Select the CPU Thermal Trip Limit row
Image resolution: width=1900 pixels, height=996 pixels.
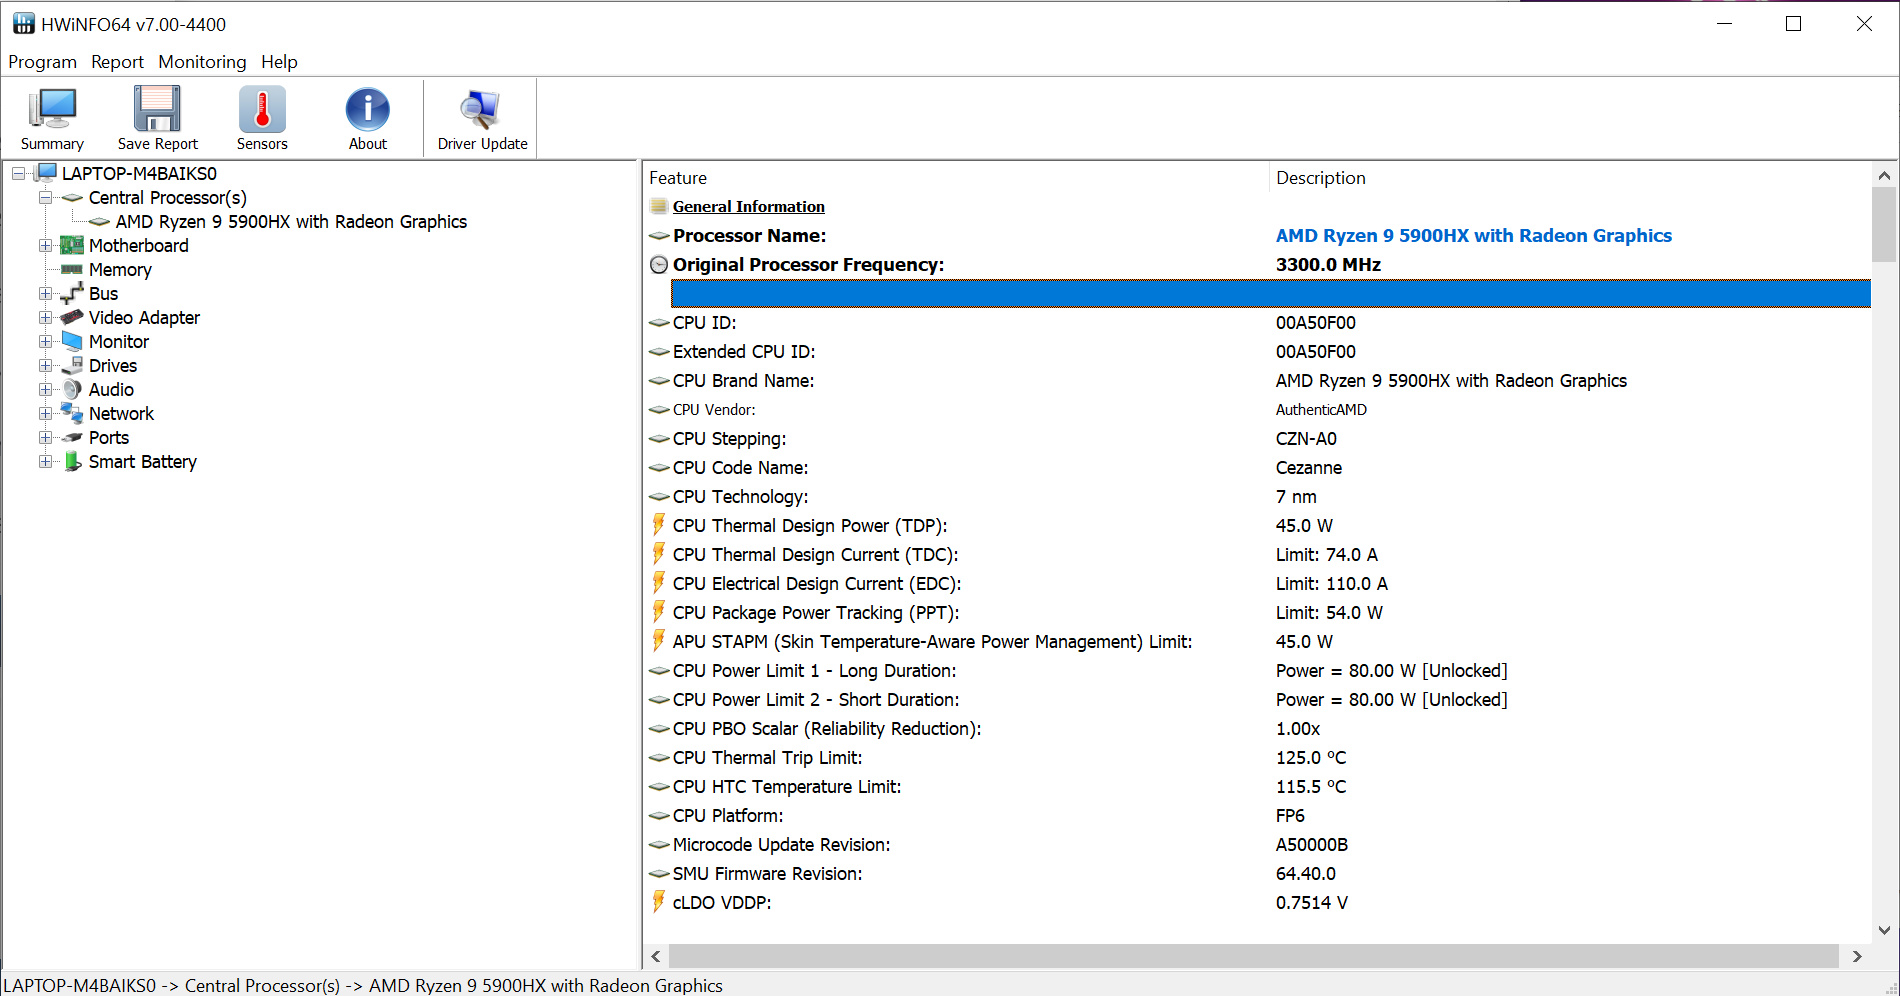(x=1257, y=757)
